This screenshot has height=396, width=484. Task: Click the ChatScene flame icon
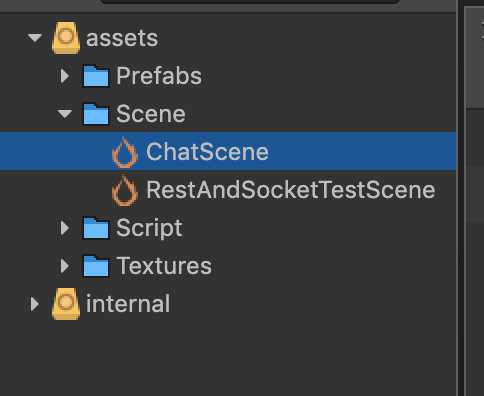[125, 152]
